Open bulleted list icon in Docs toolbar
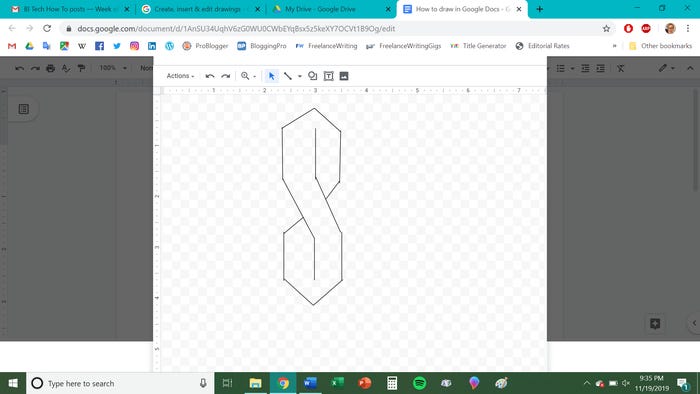 (561, 68)
